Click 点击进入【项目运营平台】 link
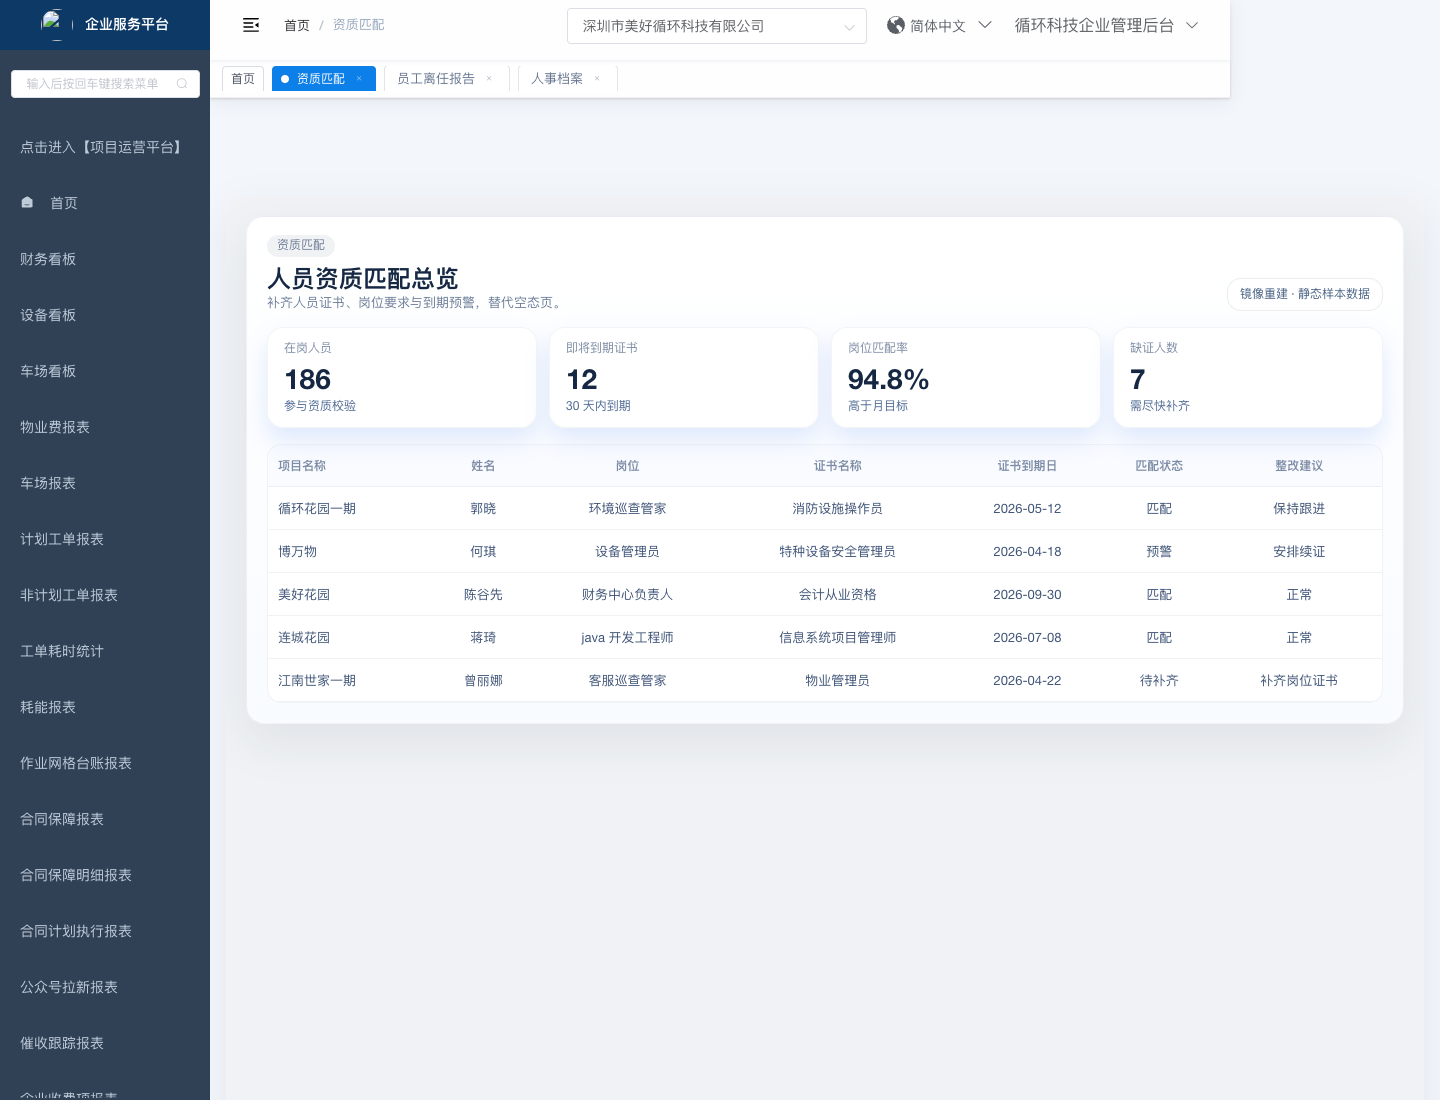Viewport: 1440px width, 1100px height. 103,147
